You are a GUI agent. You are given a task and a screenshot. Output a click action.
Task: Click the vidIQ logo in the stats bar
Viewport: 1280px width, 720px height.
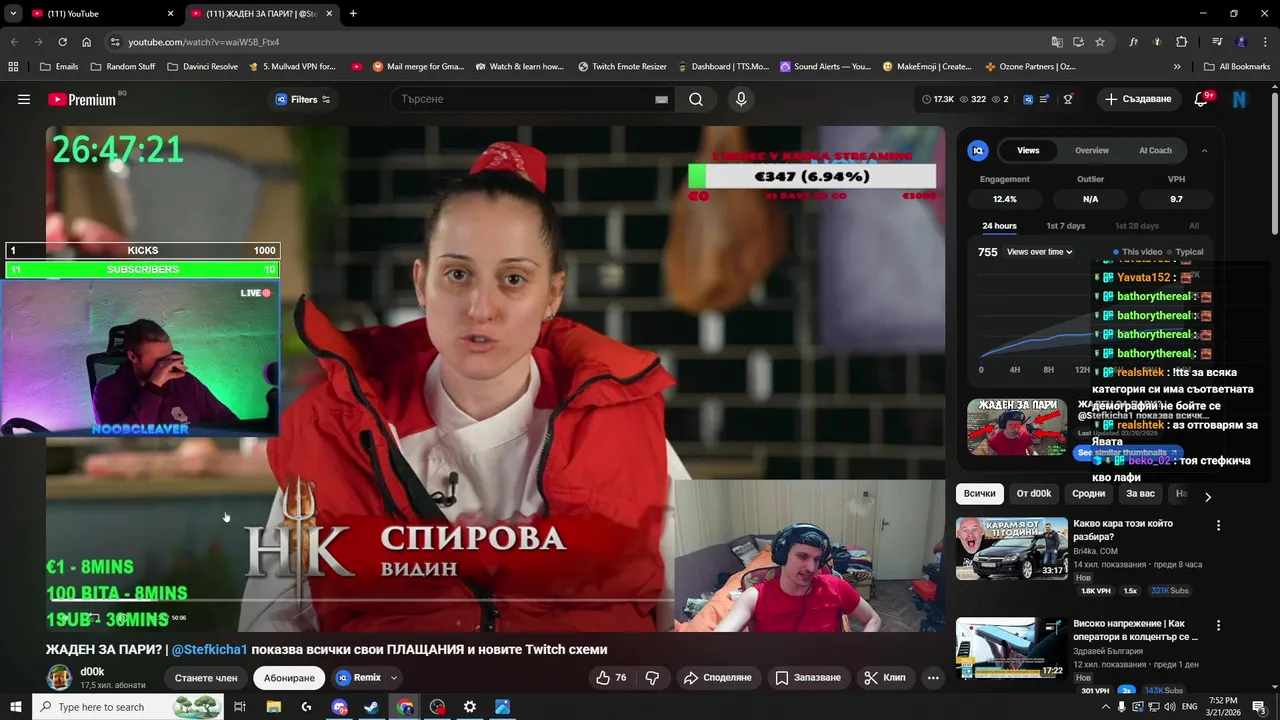point(1027,99)
